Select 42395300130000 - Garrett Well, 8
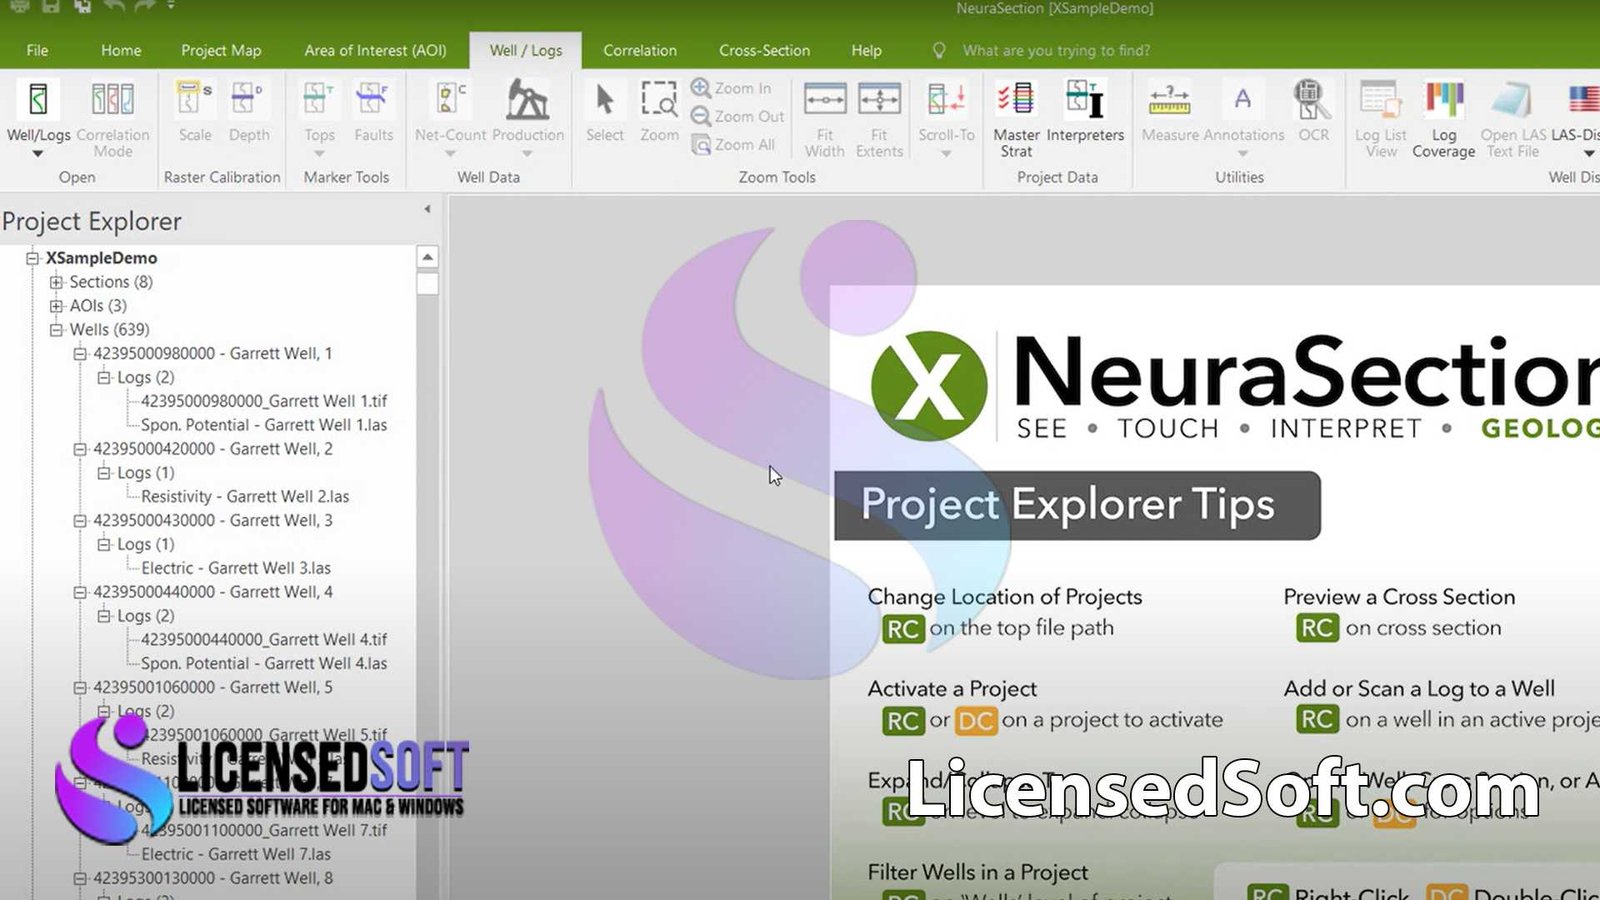1600x900 pixels. [213, 879]
